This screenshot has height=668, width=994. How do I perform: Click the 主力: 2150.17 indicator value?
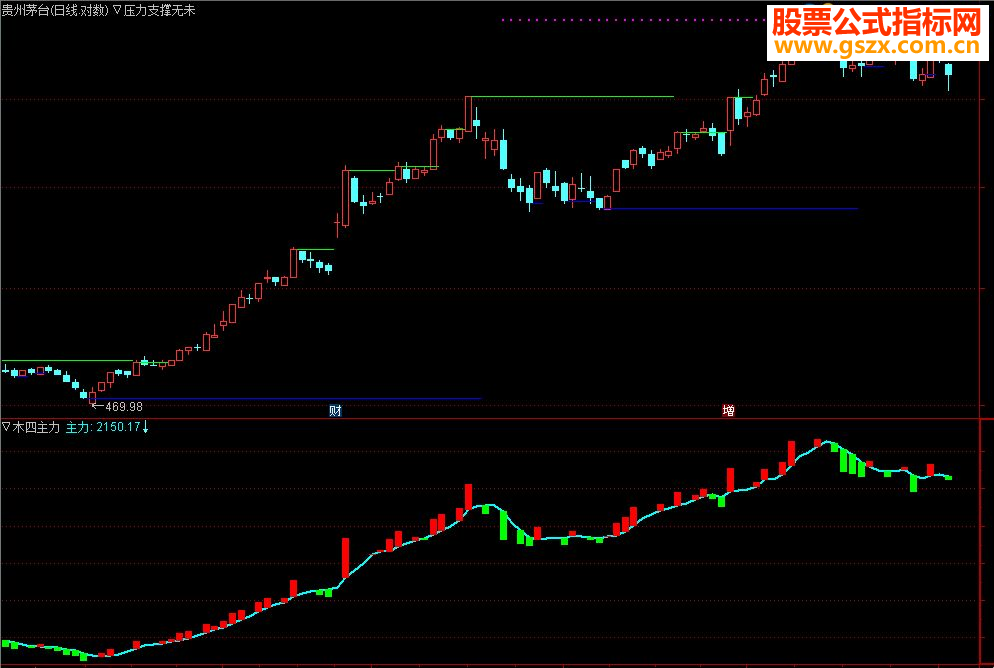click(103, 427)
